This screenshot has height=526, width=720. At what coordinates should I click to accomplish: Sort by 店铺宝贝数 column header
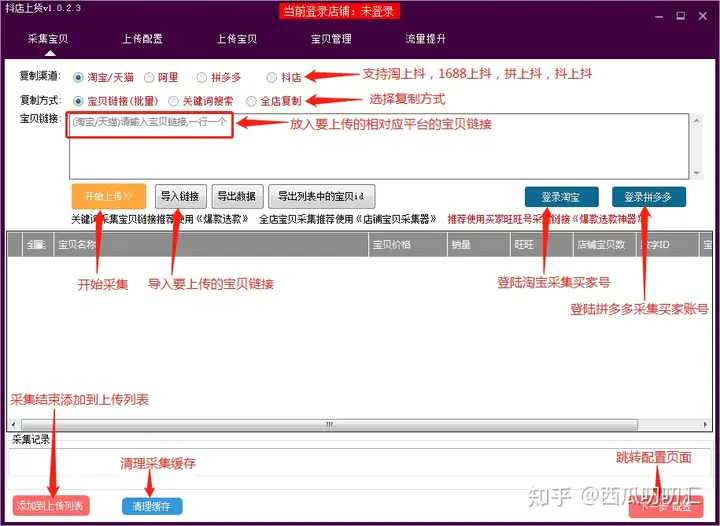pyautogui.click(x=604, y=245)
